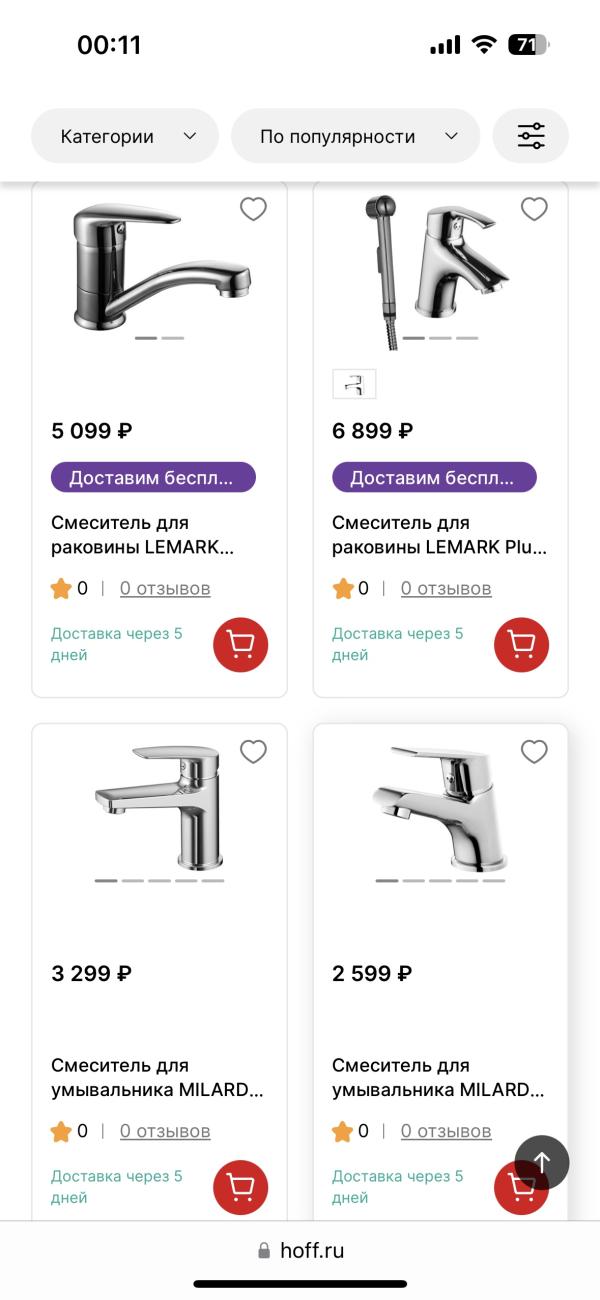600x1300 pixels.
Task: Favorite the 6 899 ₽ faucet with hygienic shower
Action: 534,209
